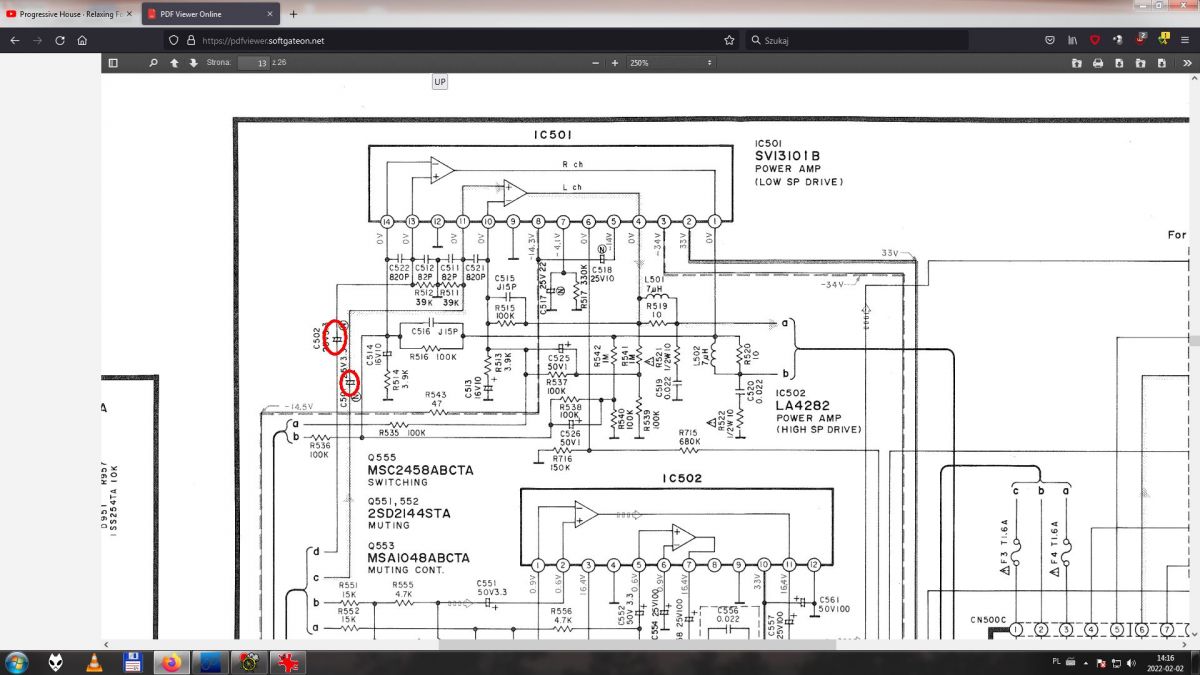
Task: Open the zoom level 250% selector
Action: click(672, 62)
